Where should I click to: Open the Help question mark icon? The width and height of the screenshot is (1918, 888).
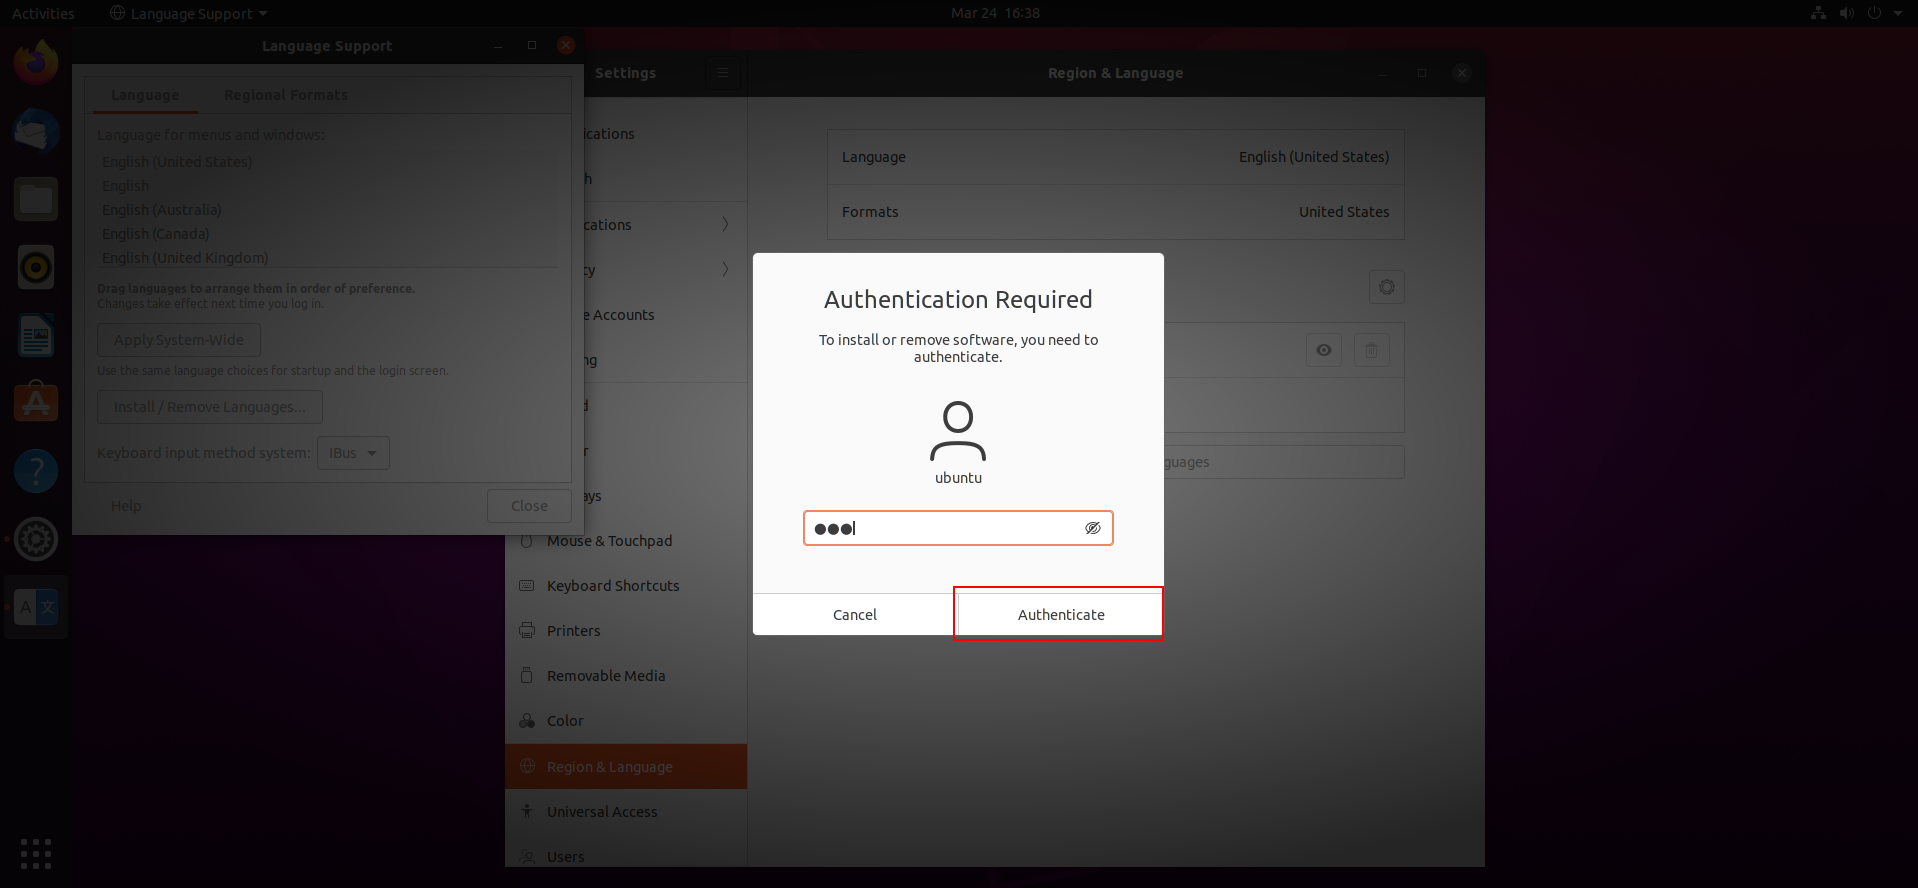pyautogui.click(x=36, y=471)
